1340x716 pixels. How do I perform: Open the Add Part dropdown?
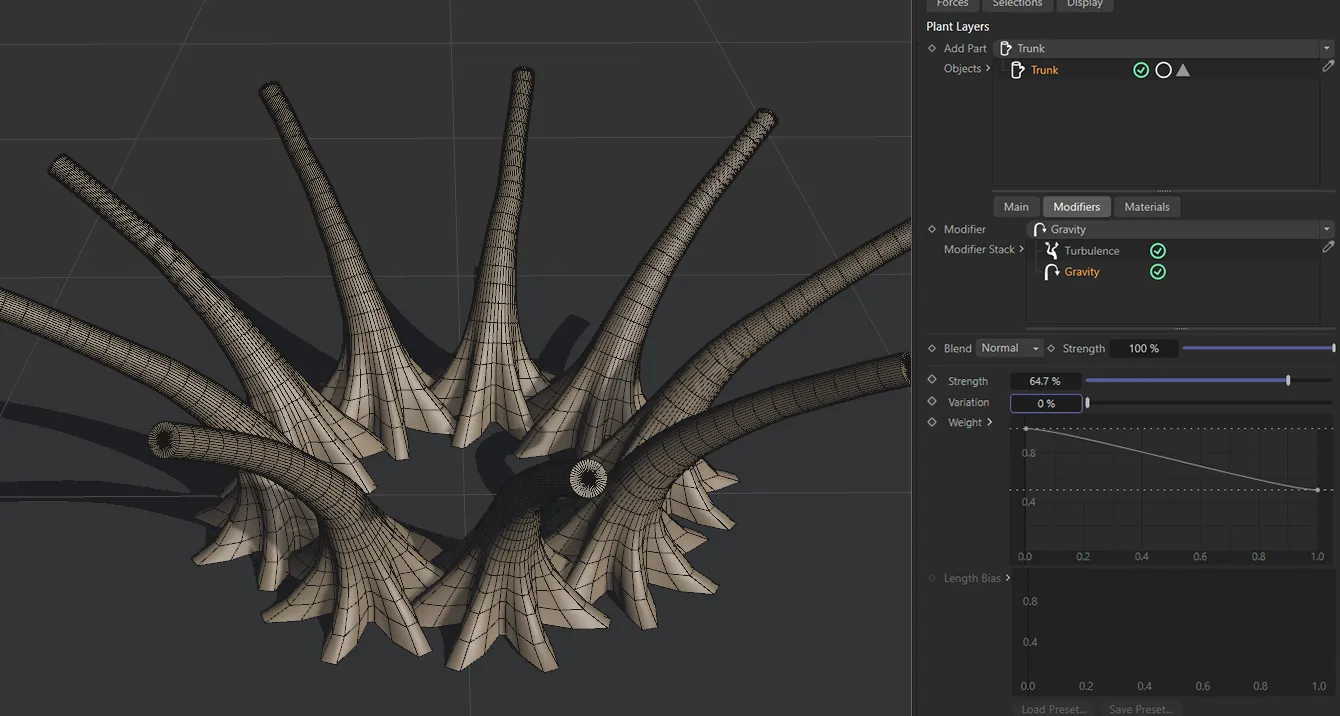pos(1327,47)
